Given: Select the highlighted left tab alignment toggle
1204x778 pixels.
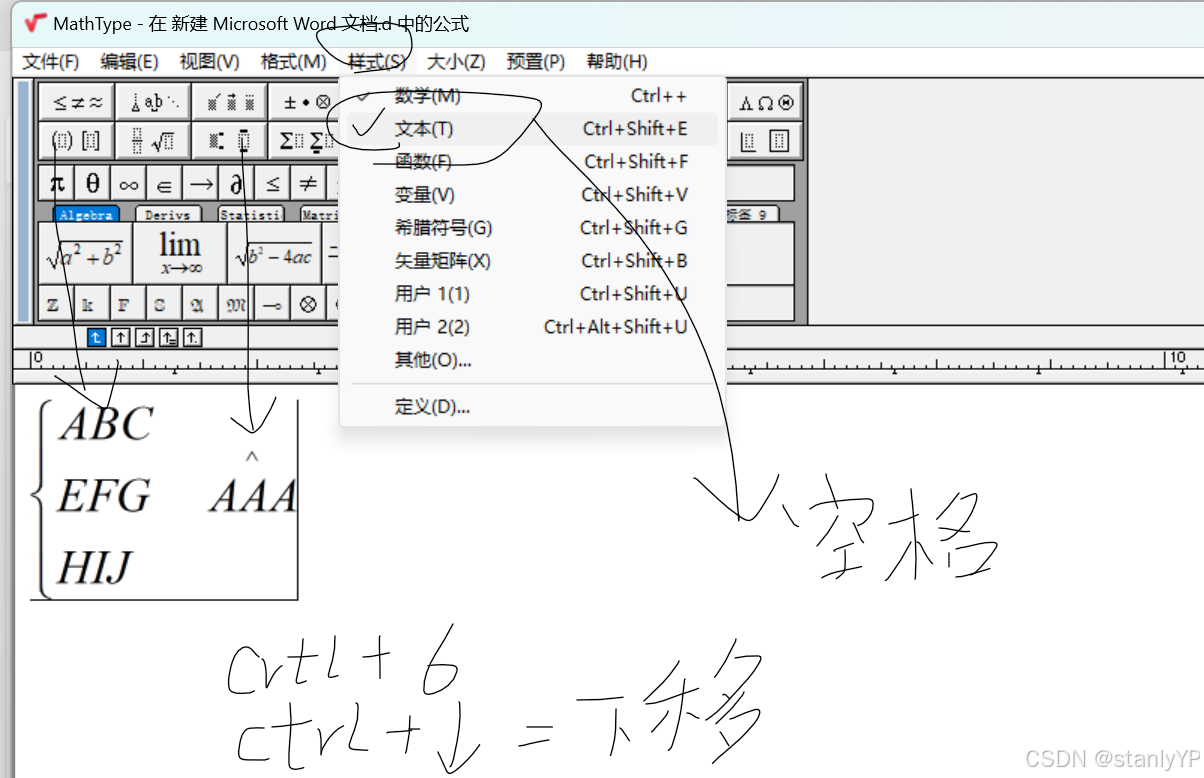Looking at the screenshot, I should click(x=96, y=338).
